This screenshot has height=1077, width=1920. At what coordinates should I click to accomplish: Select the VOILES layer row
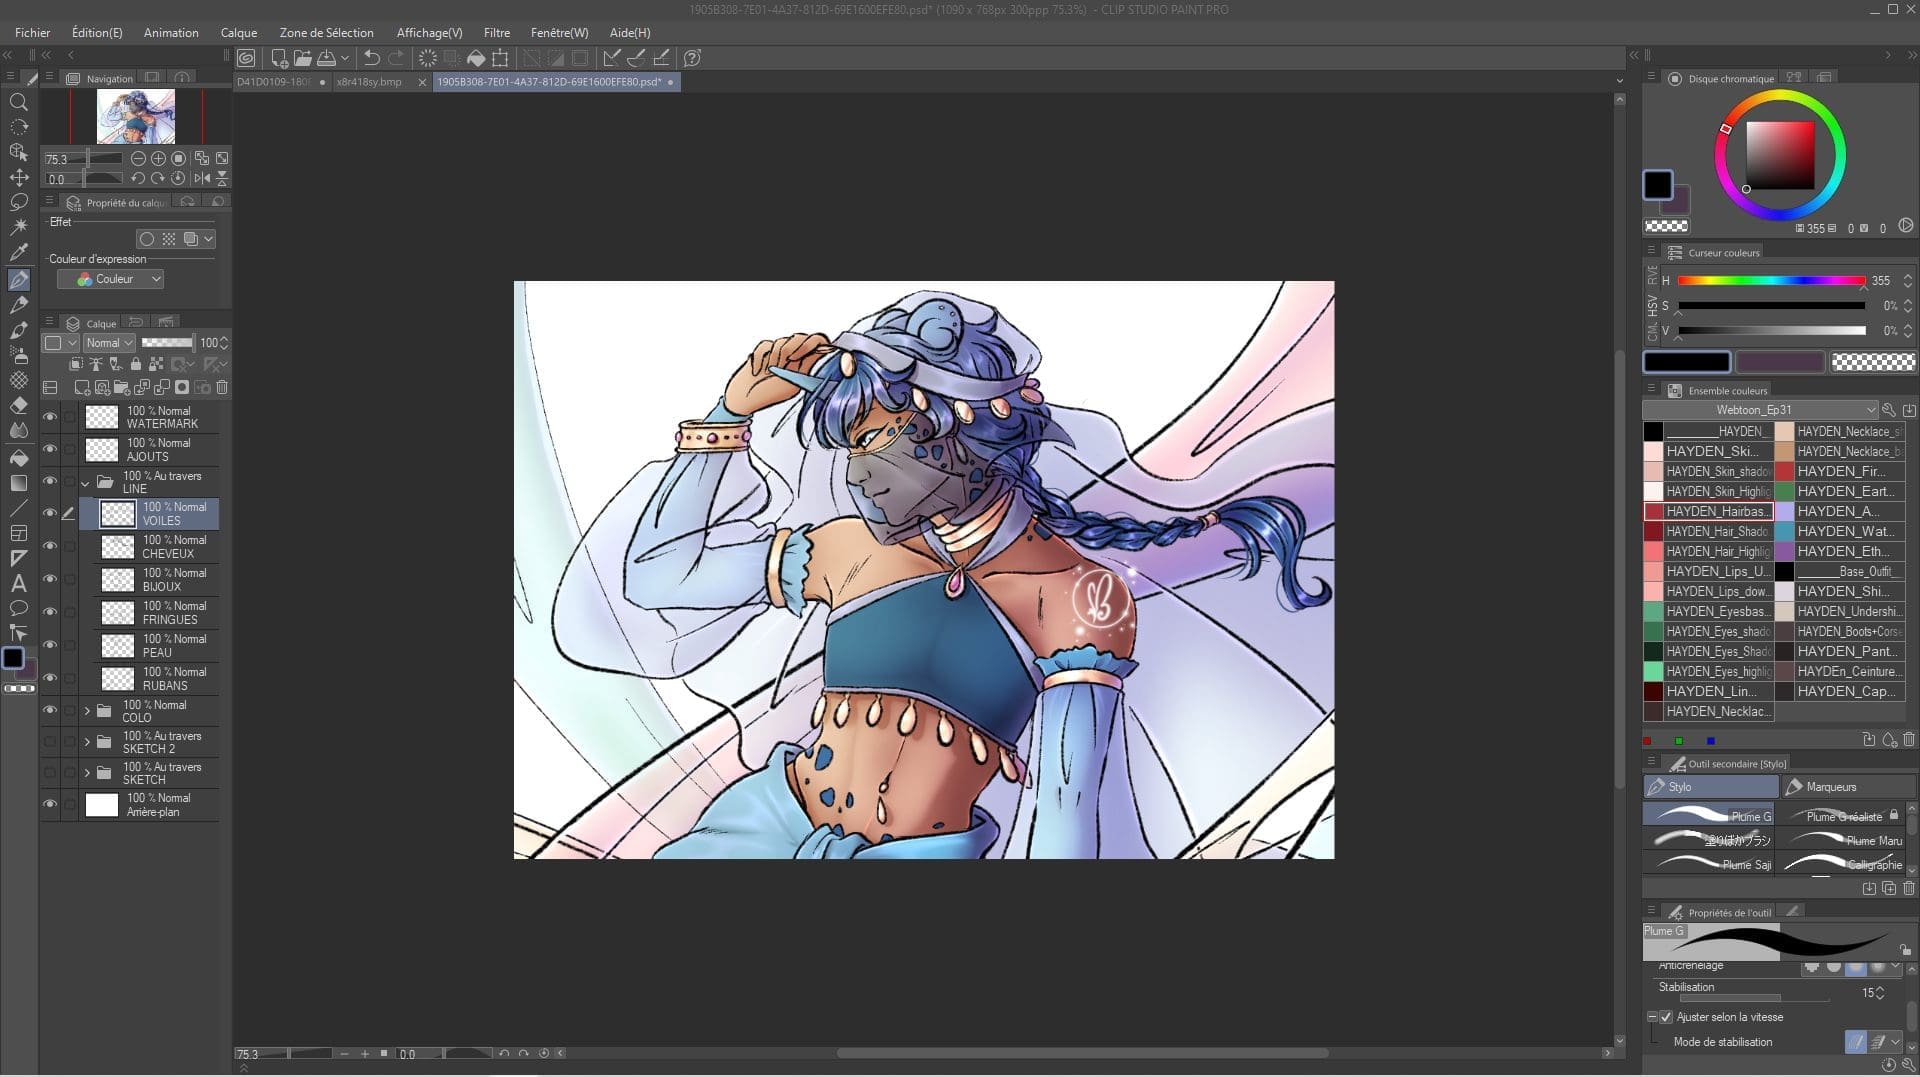coord(148,514)
